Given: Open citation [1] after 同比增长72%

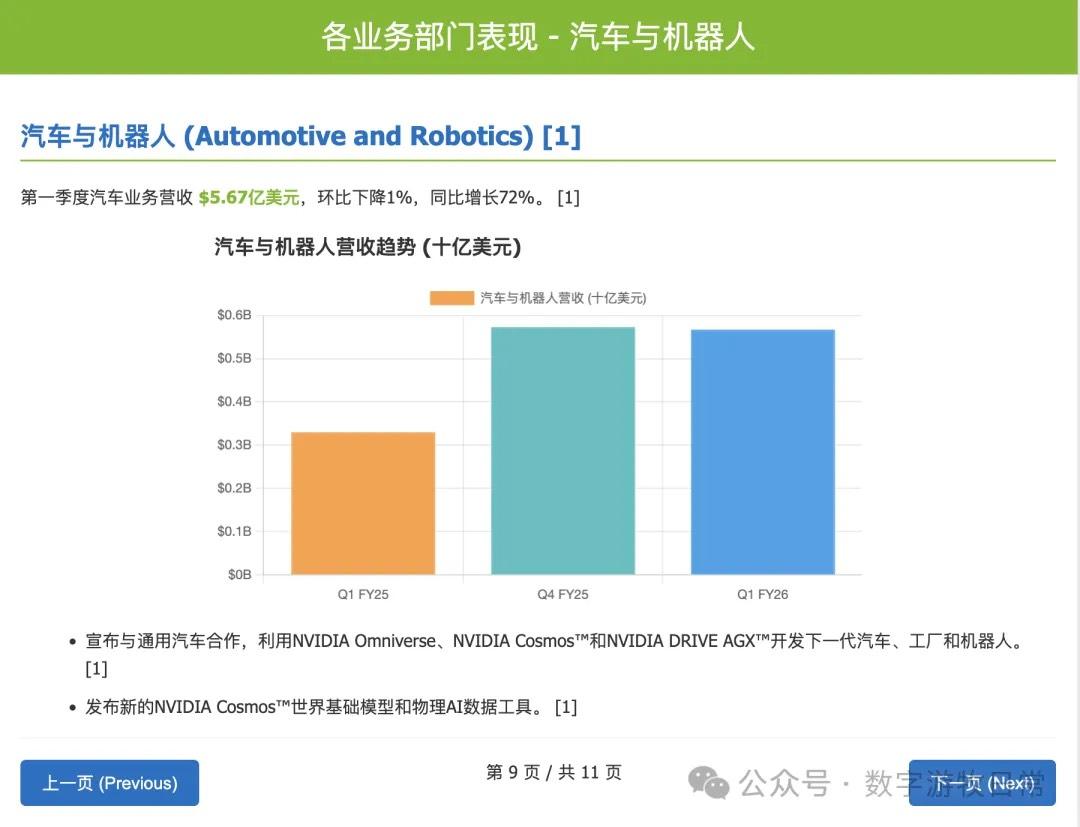Looking at the screenshot, I should [x=568, y=198].
